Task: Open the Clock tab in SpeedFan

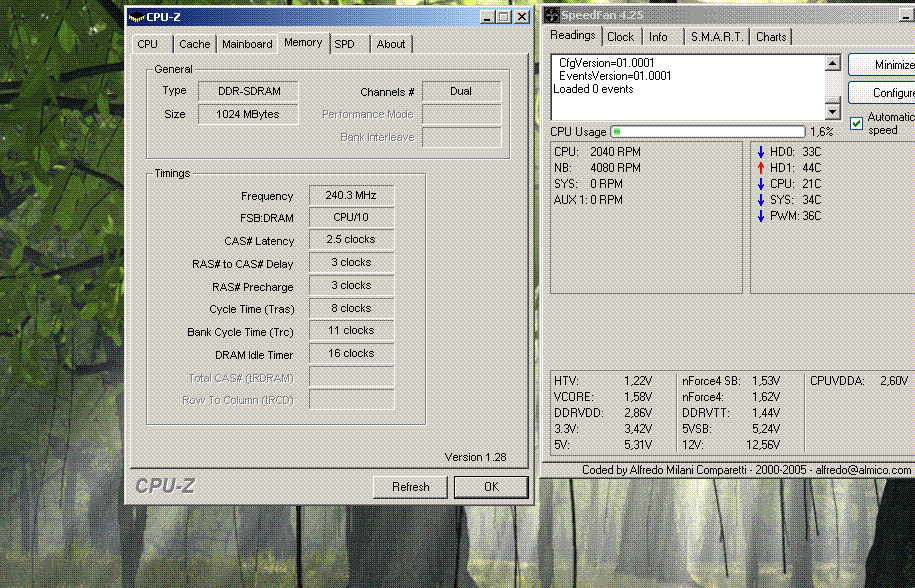Action: click(x=620, y=37)
